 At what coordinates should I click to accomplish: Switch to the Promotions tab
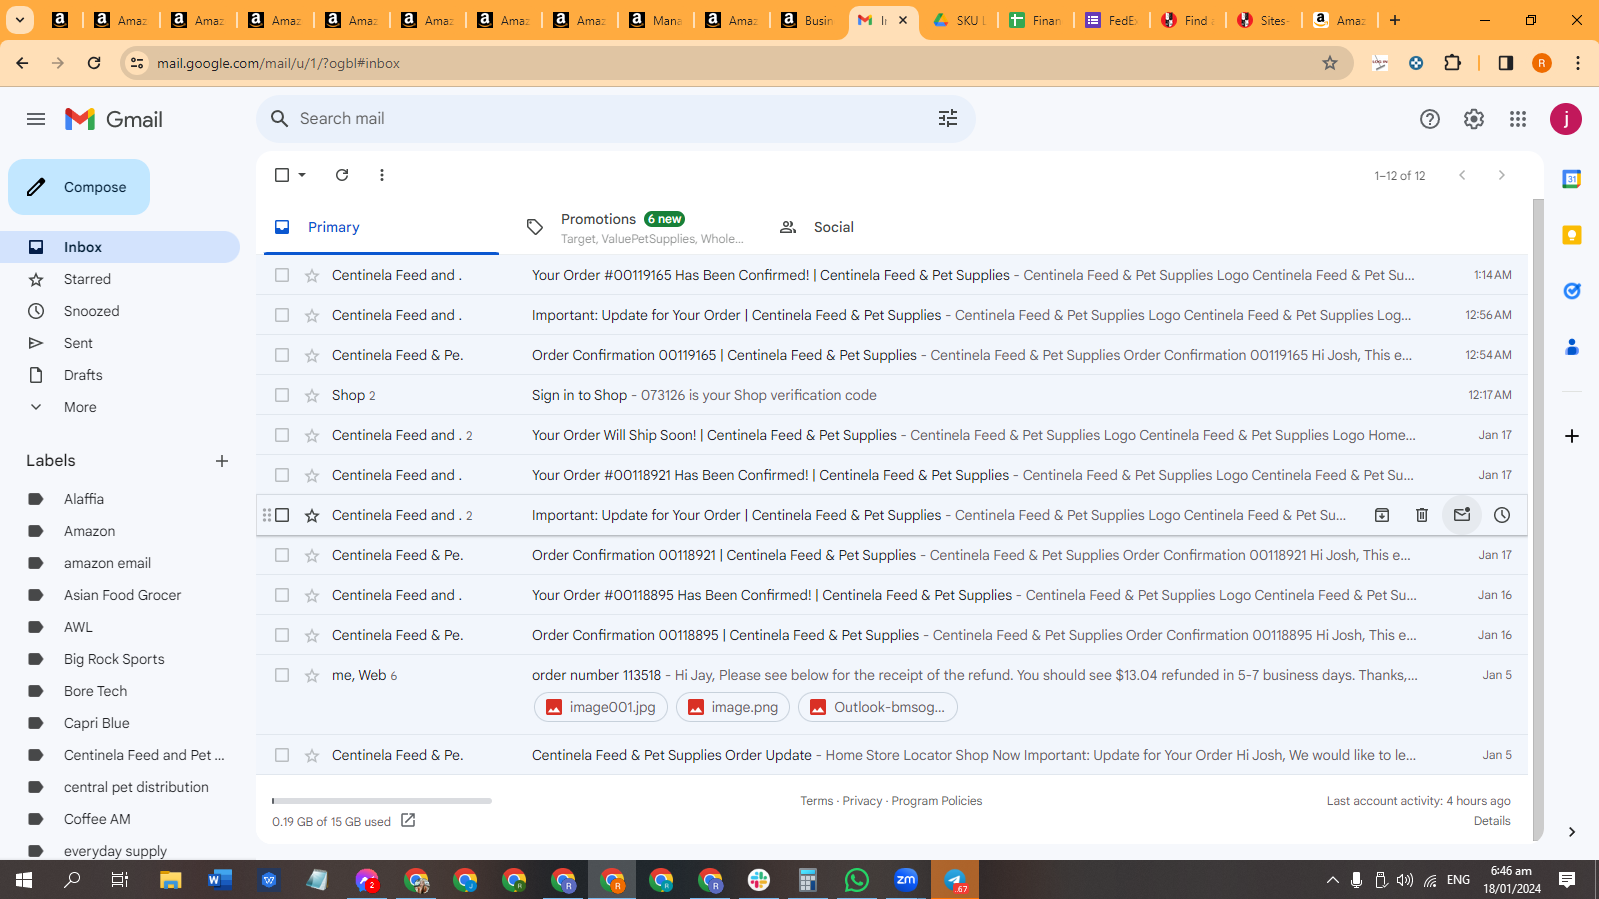[636, 227]
